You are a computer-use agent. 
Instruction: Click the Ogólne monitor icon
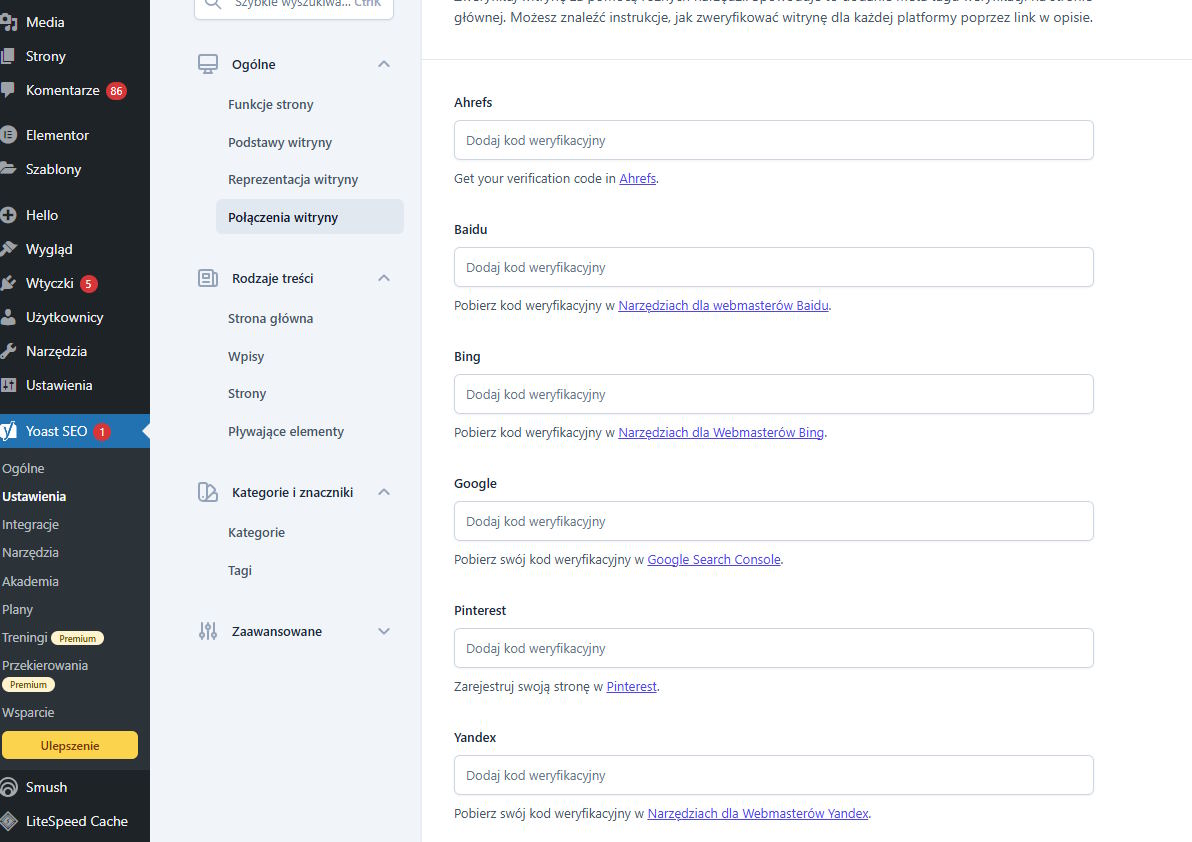click(x=207, y=63)
